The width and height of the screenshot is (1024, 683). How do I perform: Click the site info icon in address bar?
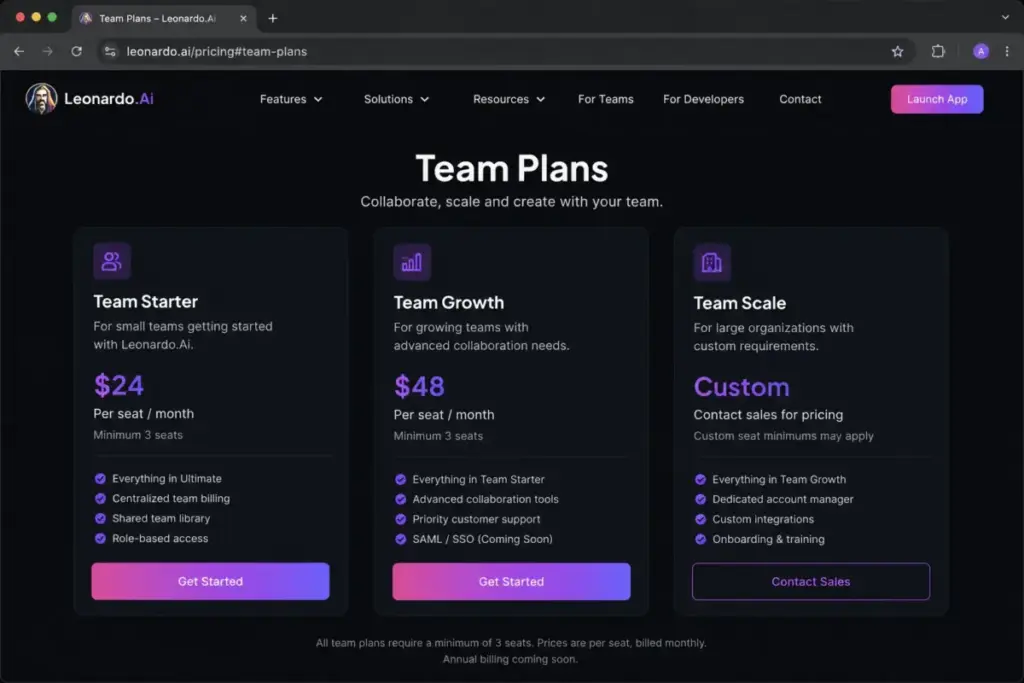(x=110, y=51)
